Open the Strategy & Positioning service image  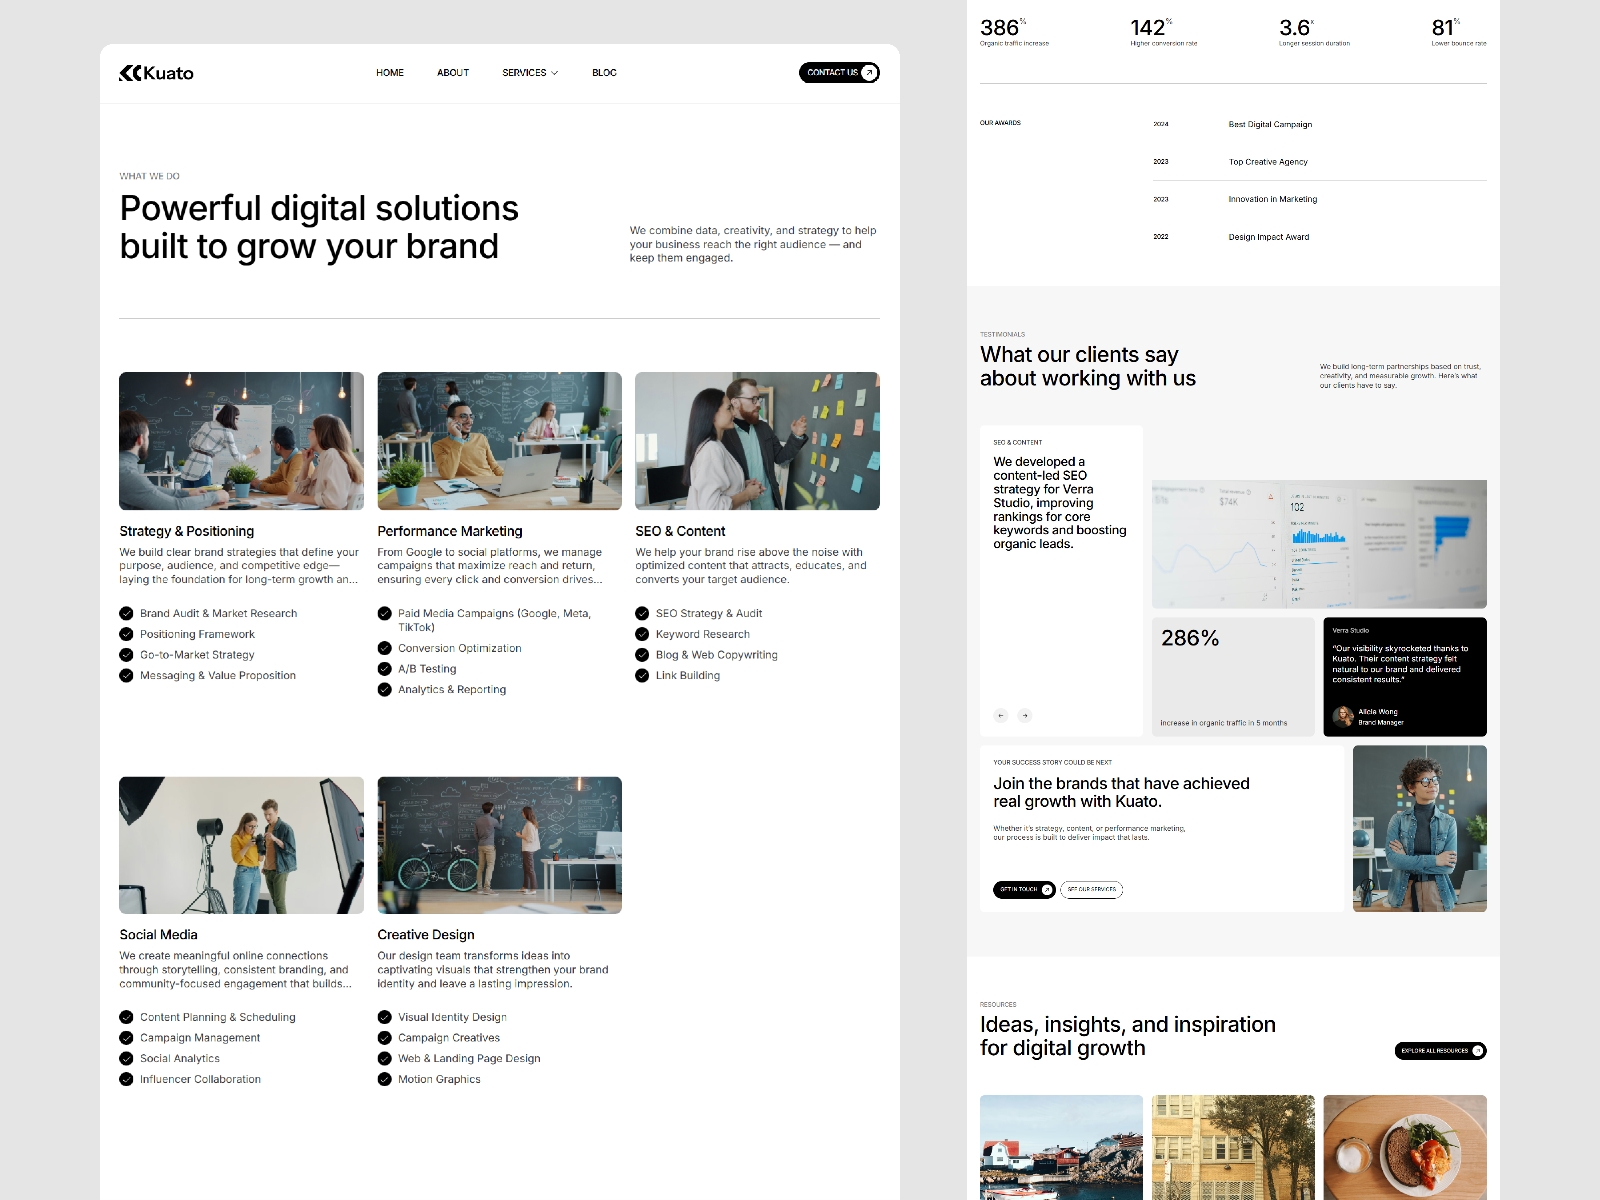click(x=241, y=441)
